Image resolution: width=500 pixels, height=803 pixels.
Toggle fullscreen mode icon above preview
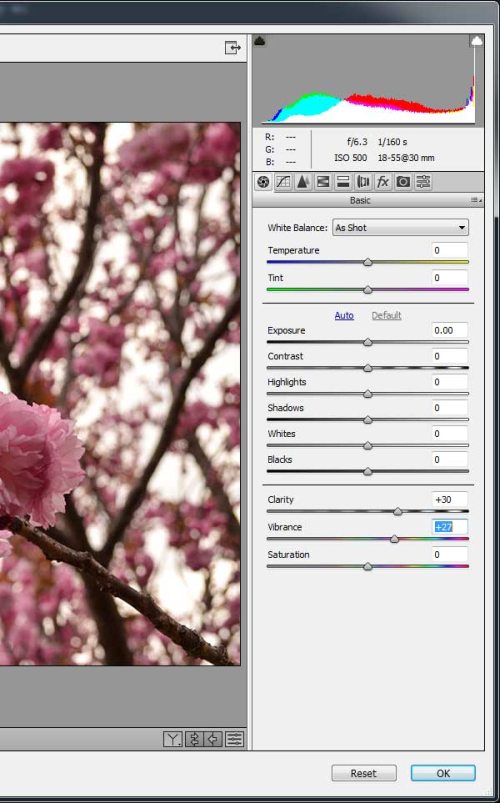233,48
